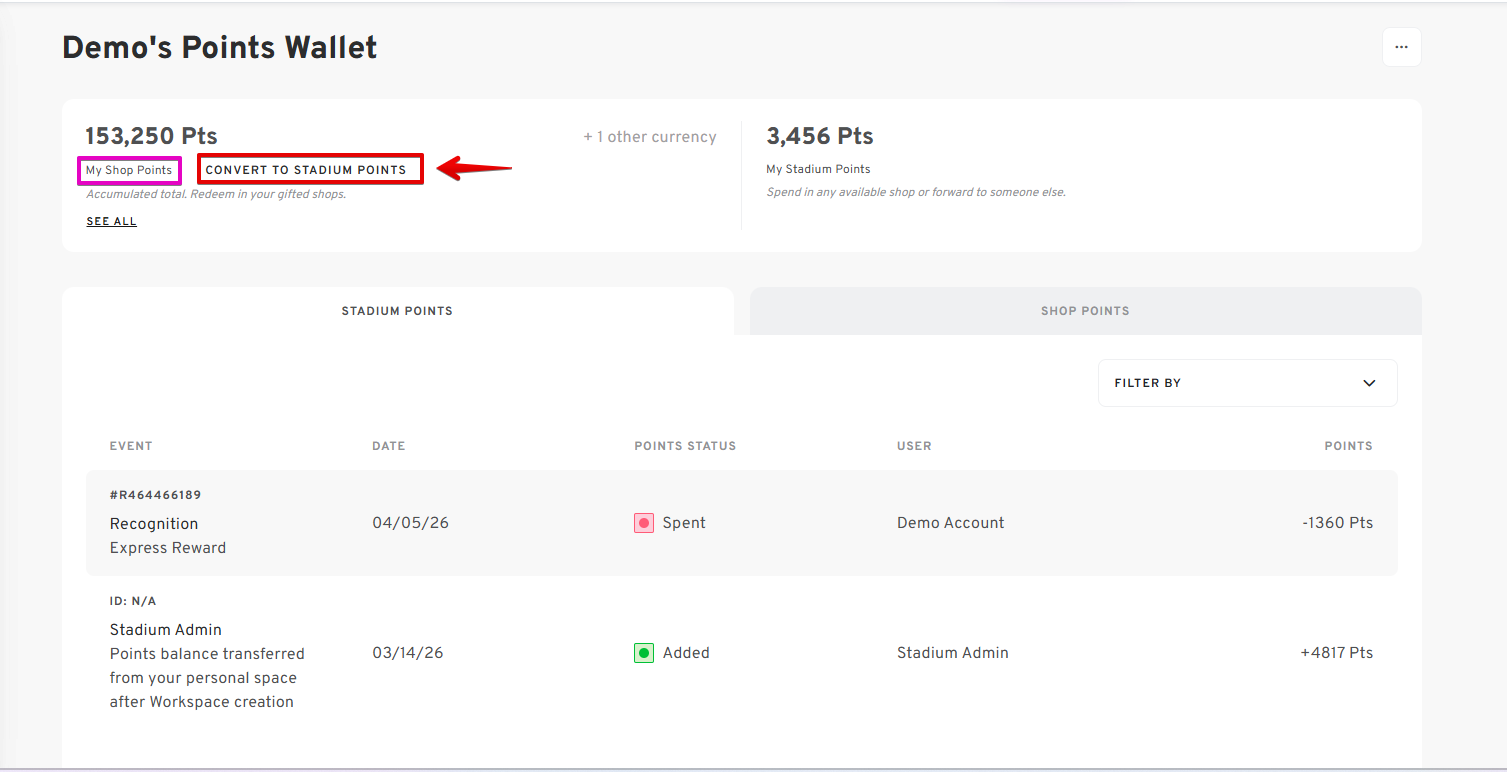Click the Stadium Admin event entry

click(x=166, y=630)
